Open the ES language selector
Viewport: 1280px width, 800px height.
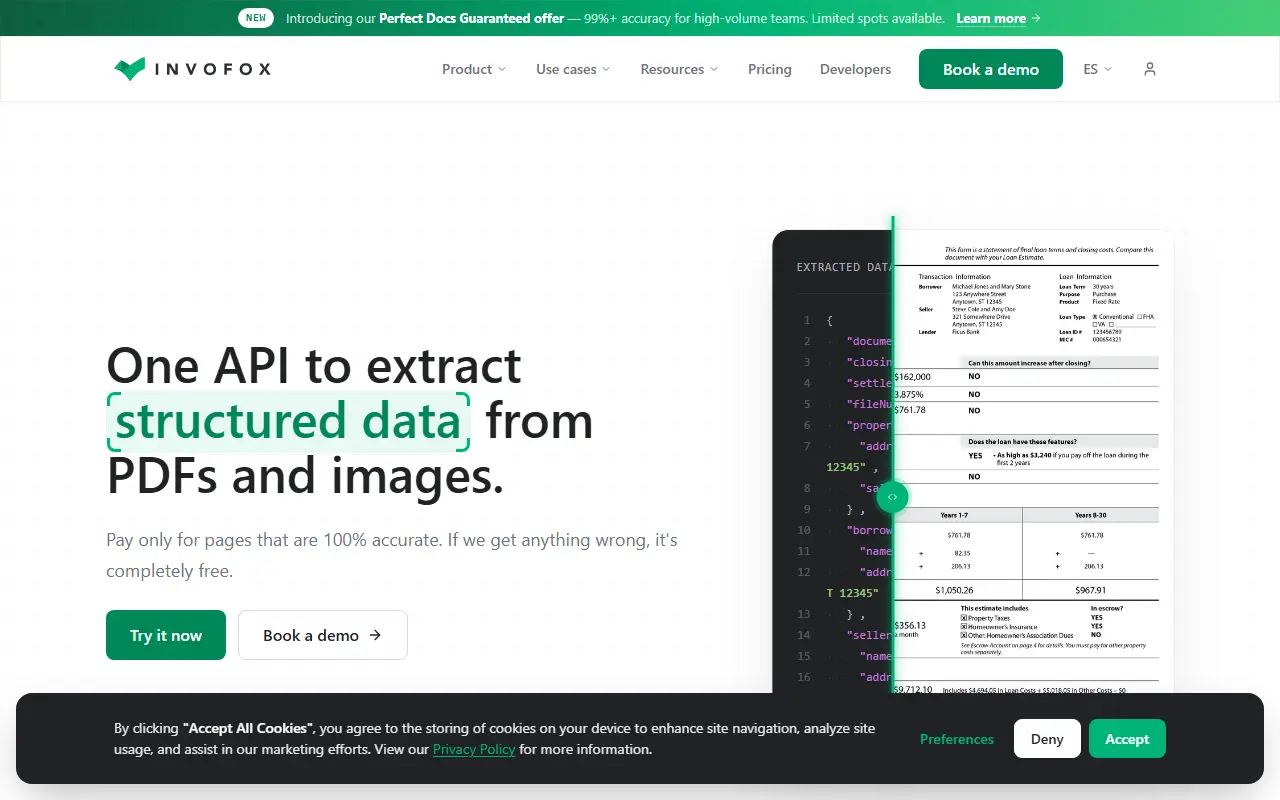click(x=1098, y=69)
